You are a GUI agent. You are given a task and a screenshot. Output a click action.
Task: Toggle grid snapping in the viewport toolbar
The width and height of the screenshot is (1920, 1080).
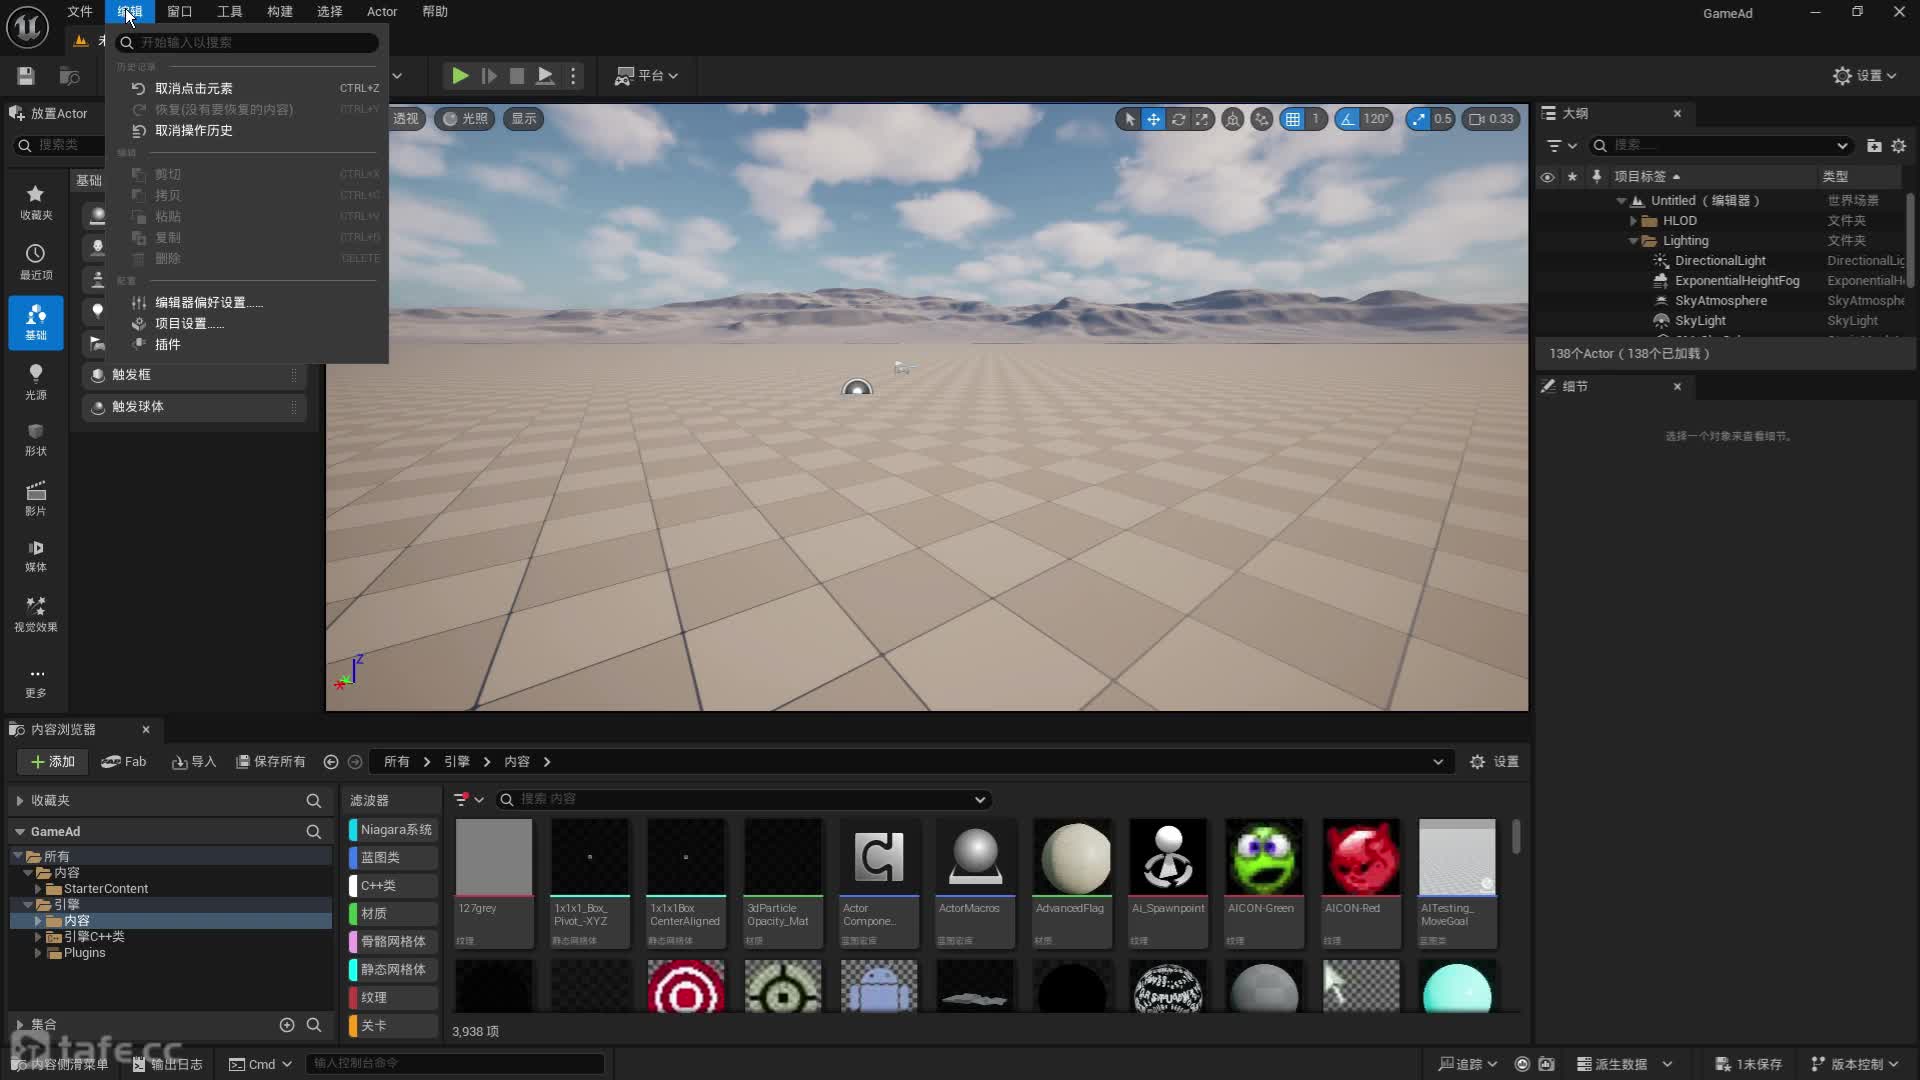click(x=1293, y=119)
